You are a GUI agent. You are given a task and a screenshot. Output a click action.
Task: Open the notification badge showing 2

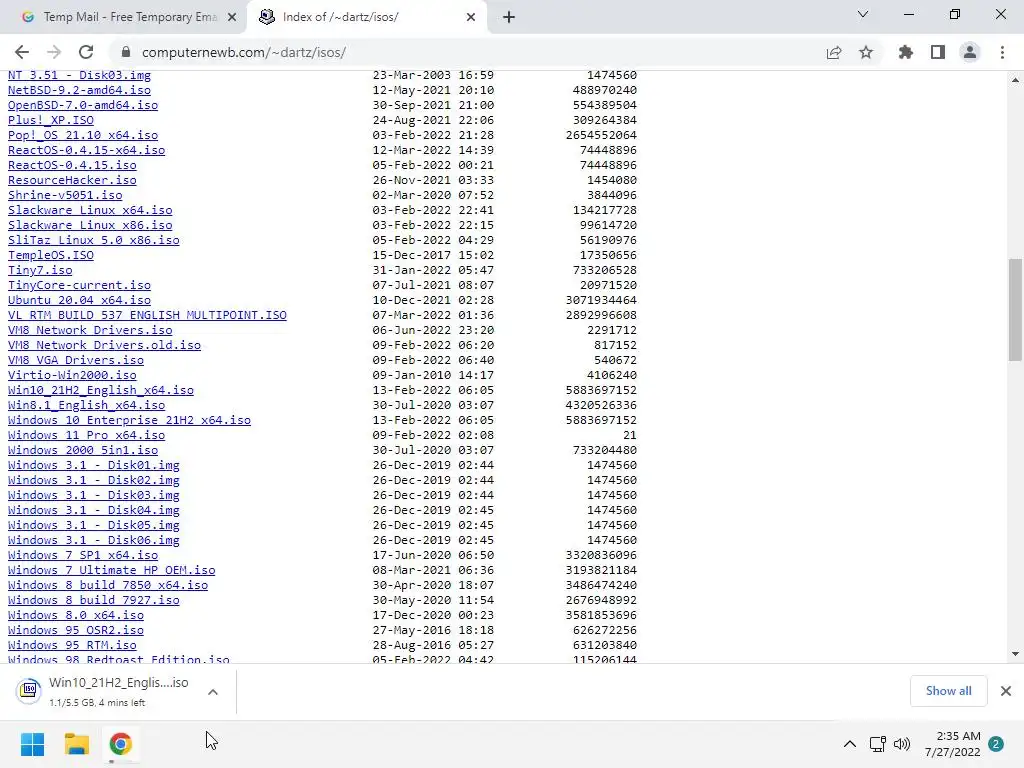[x=996, y=744]
